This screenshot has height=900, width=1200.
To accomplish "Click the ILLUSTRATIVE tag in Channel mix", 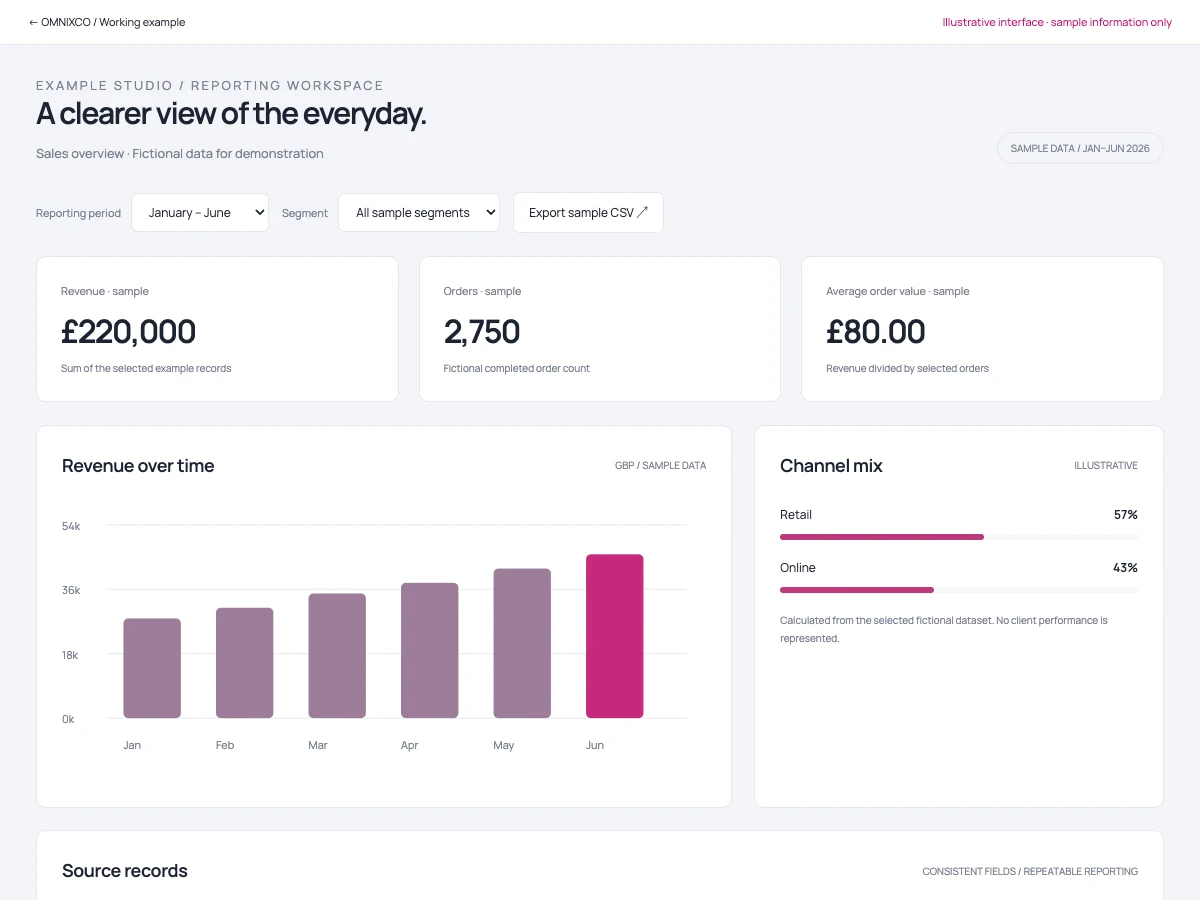I will tap(1106, 466).
